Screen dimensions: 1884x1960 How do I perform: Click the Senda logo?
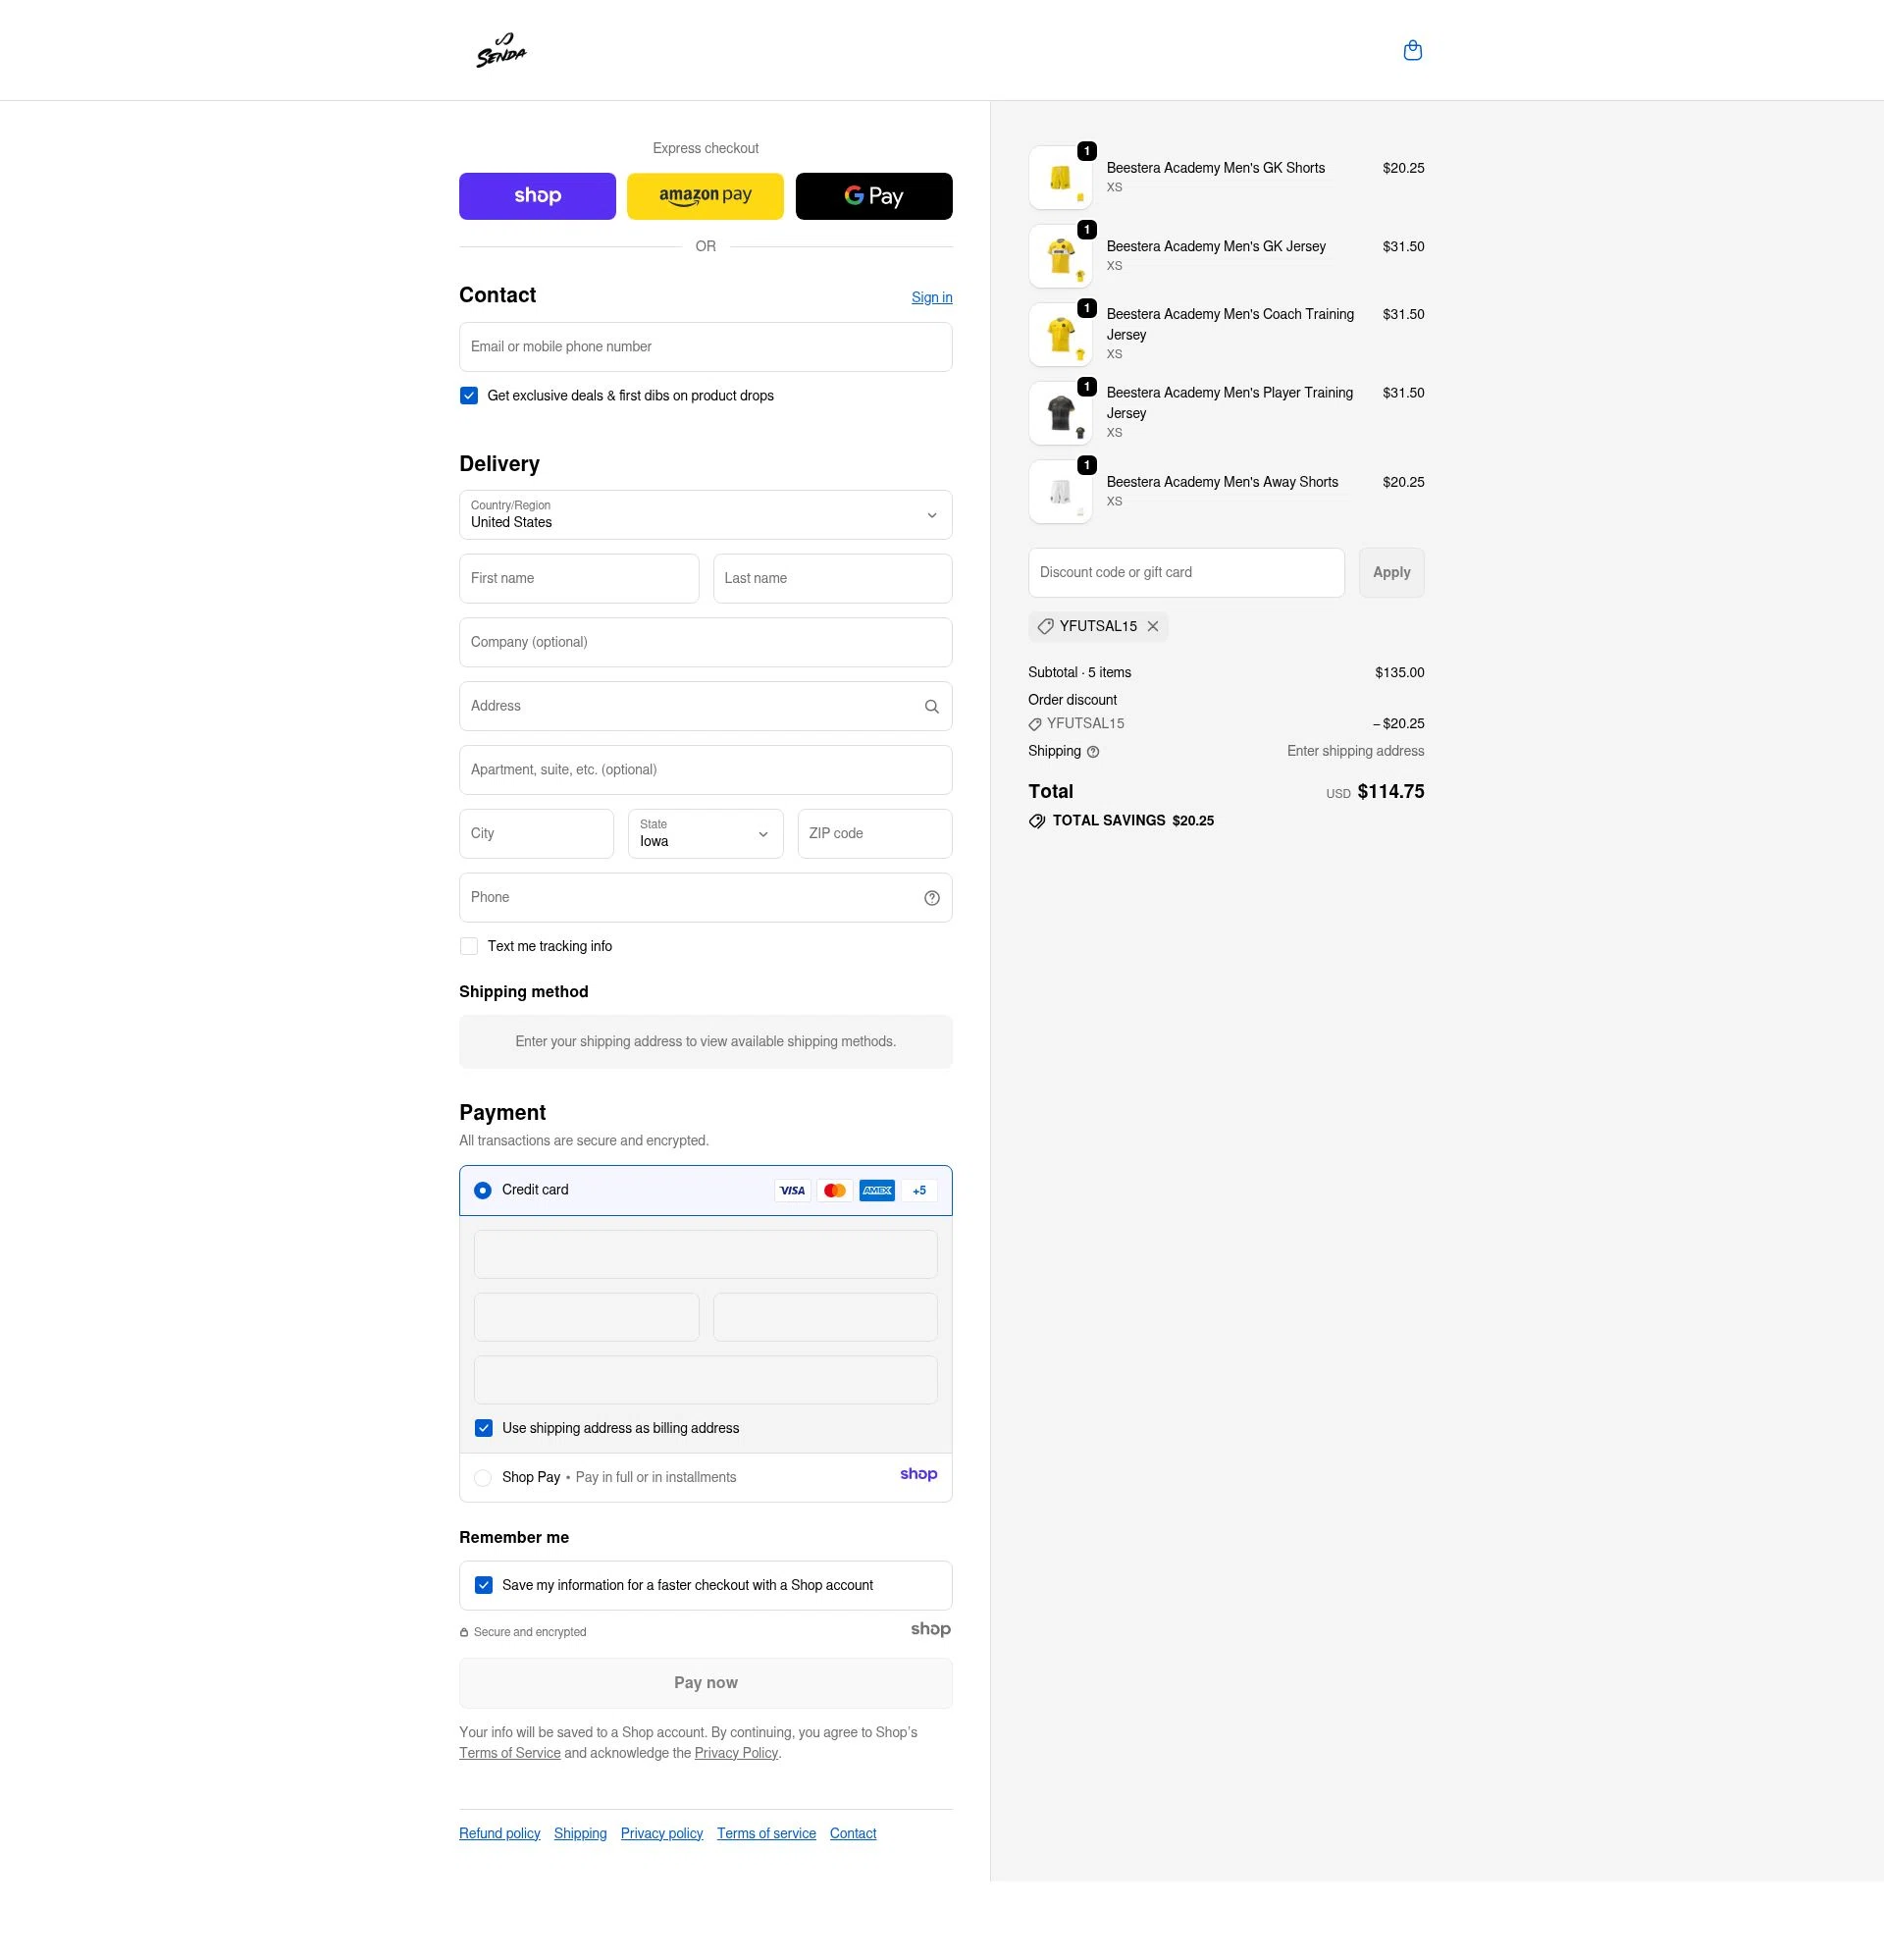tap(501, 49)
